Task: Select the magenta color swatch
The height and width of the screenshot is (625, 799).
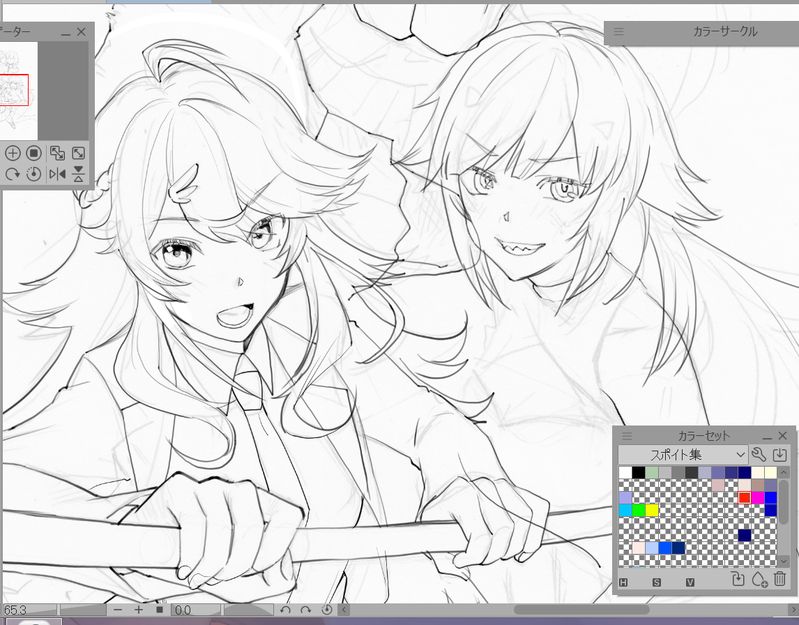Action: point(758,498)
